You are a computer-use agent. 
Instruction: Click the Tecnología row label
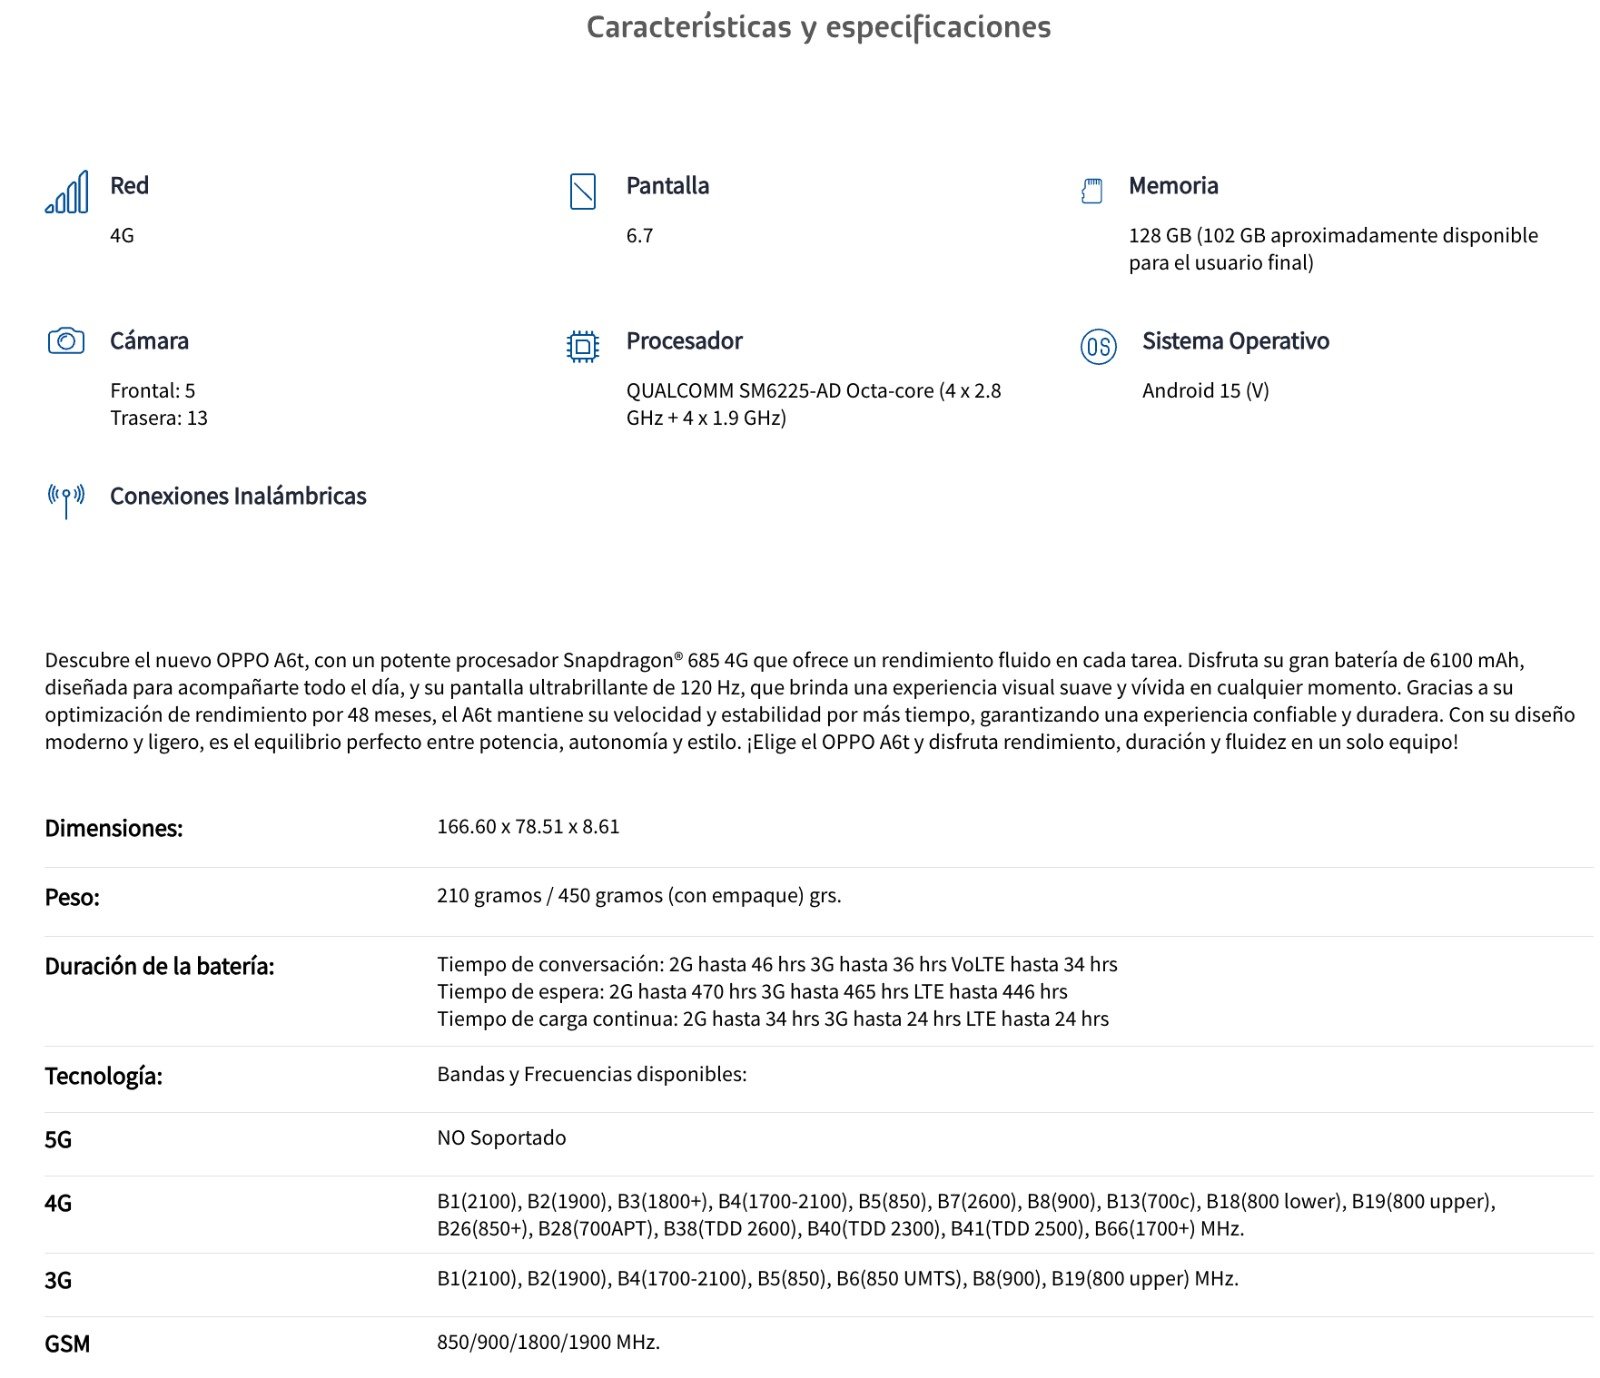[103, 1076]
